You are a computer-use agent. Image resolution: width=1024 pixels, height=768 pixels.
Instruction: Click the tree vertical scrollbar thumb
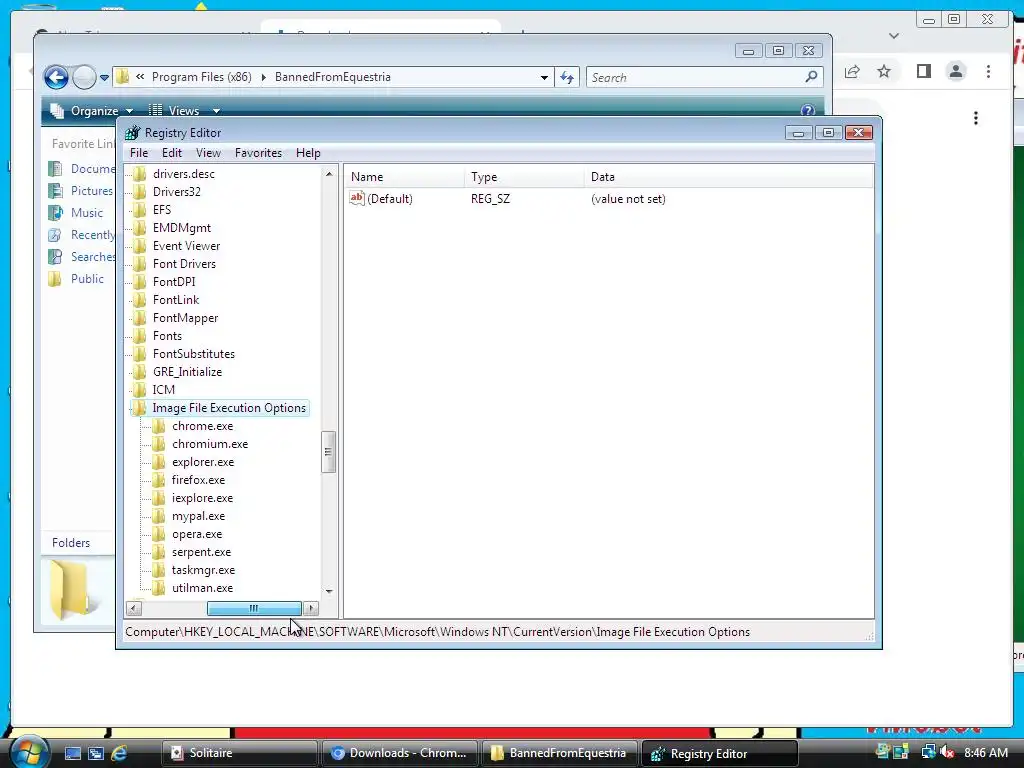coord(328,451)
